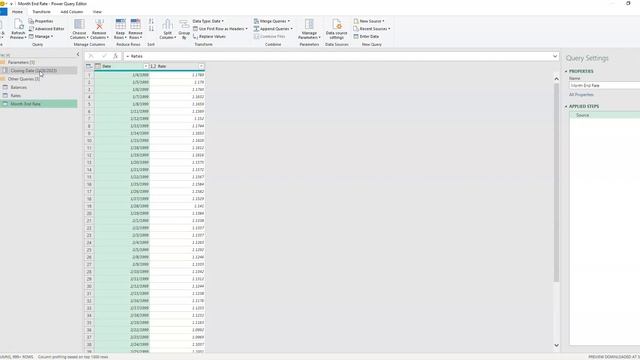Select the Parameters group folder
640x360 pixels.
21,62
